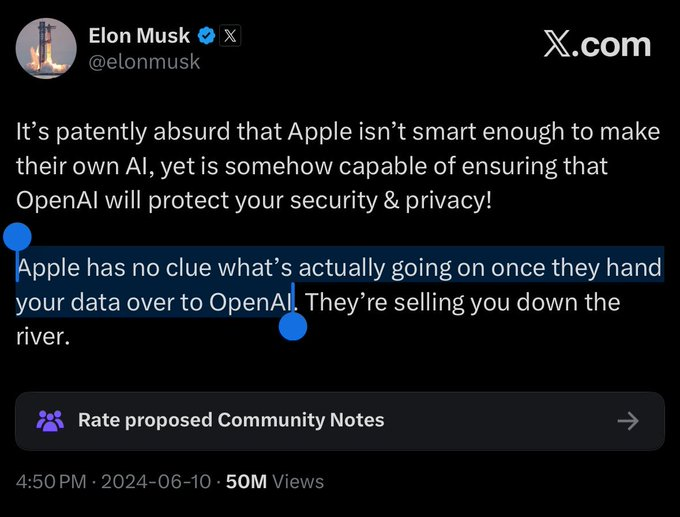Click the 2024-06-10 post date

[156, 481]
